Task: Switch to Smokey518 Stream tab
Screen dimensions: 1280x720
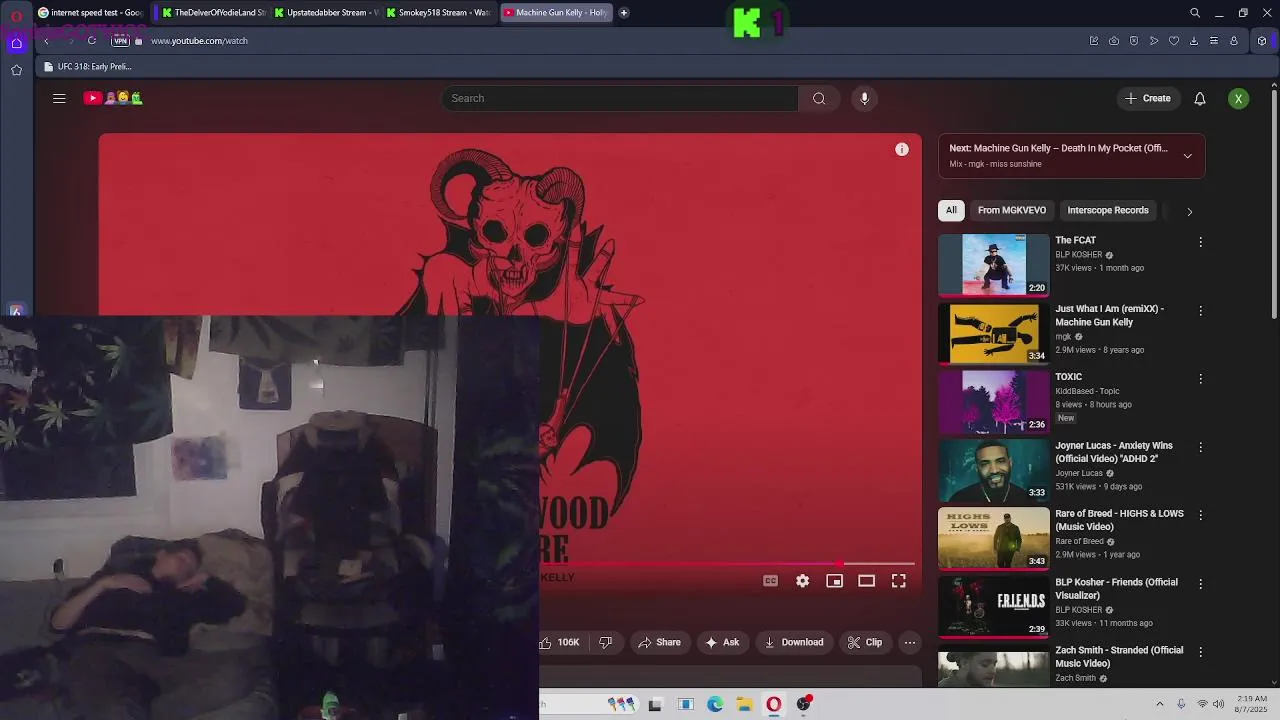Action: 438,13
